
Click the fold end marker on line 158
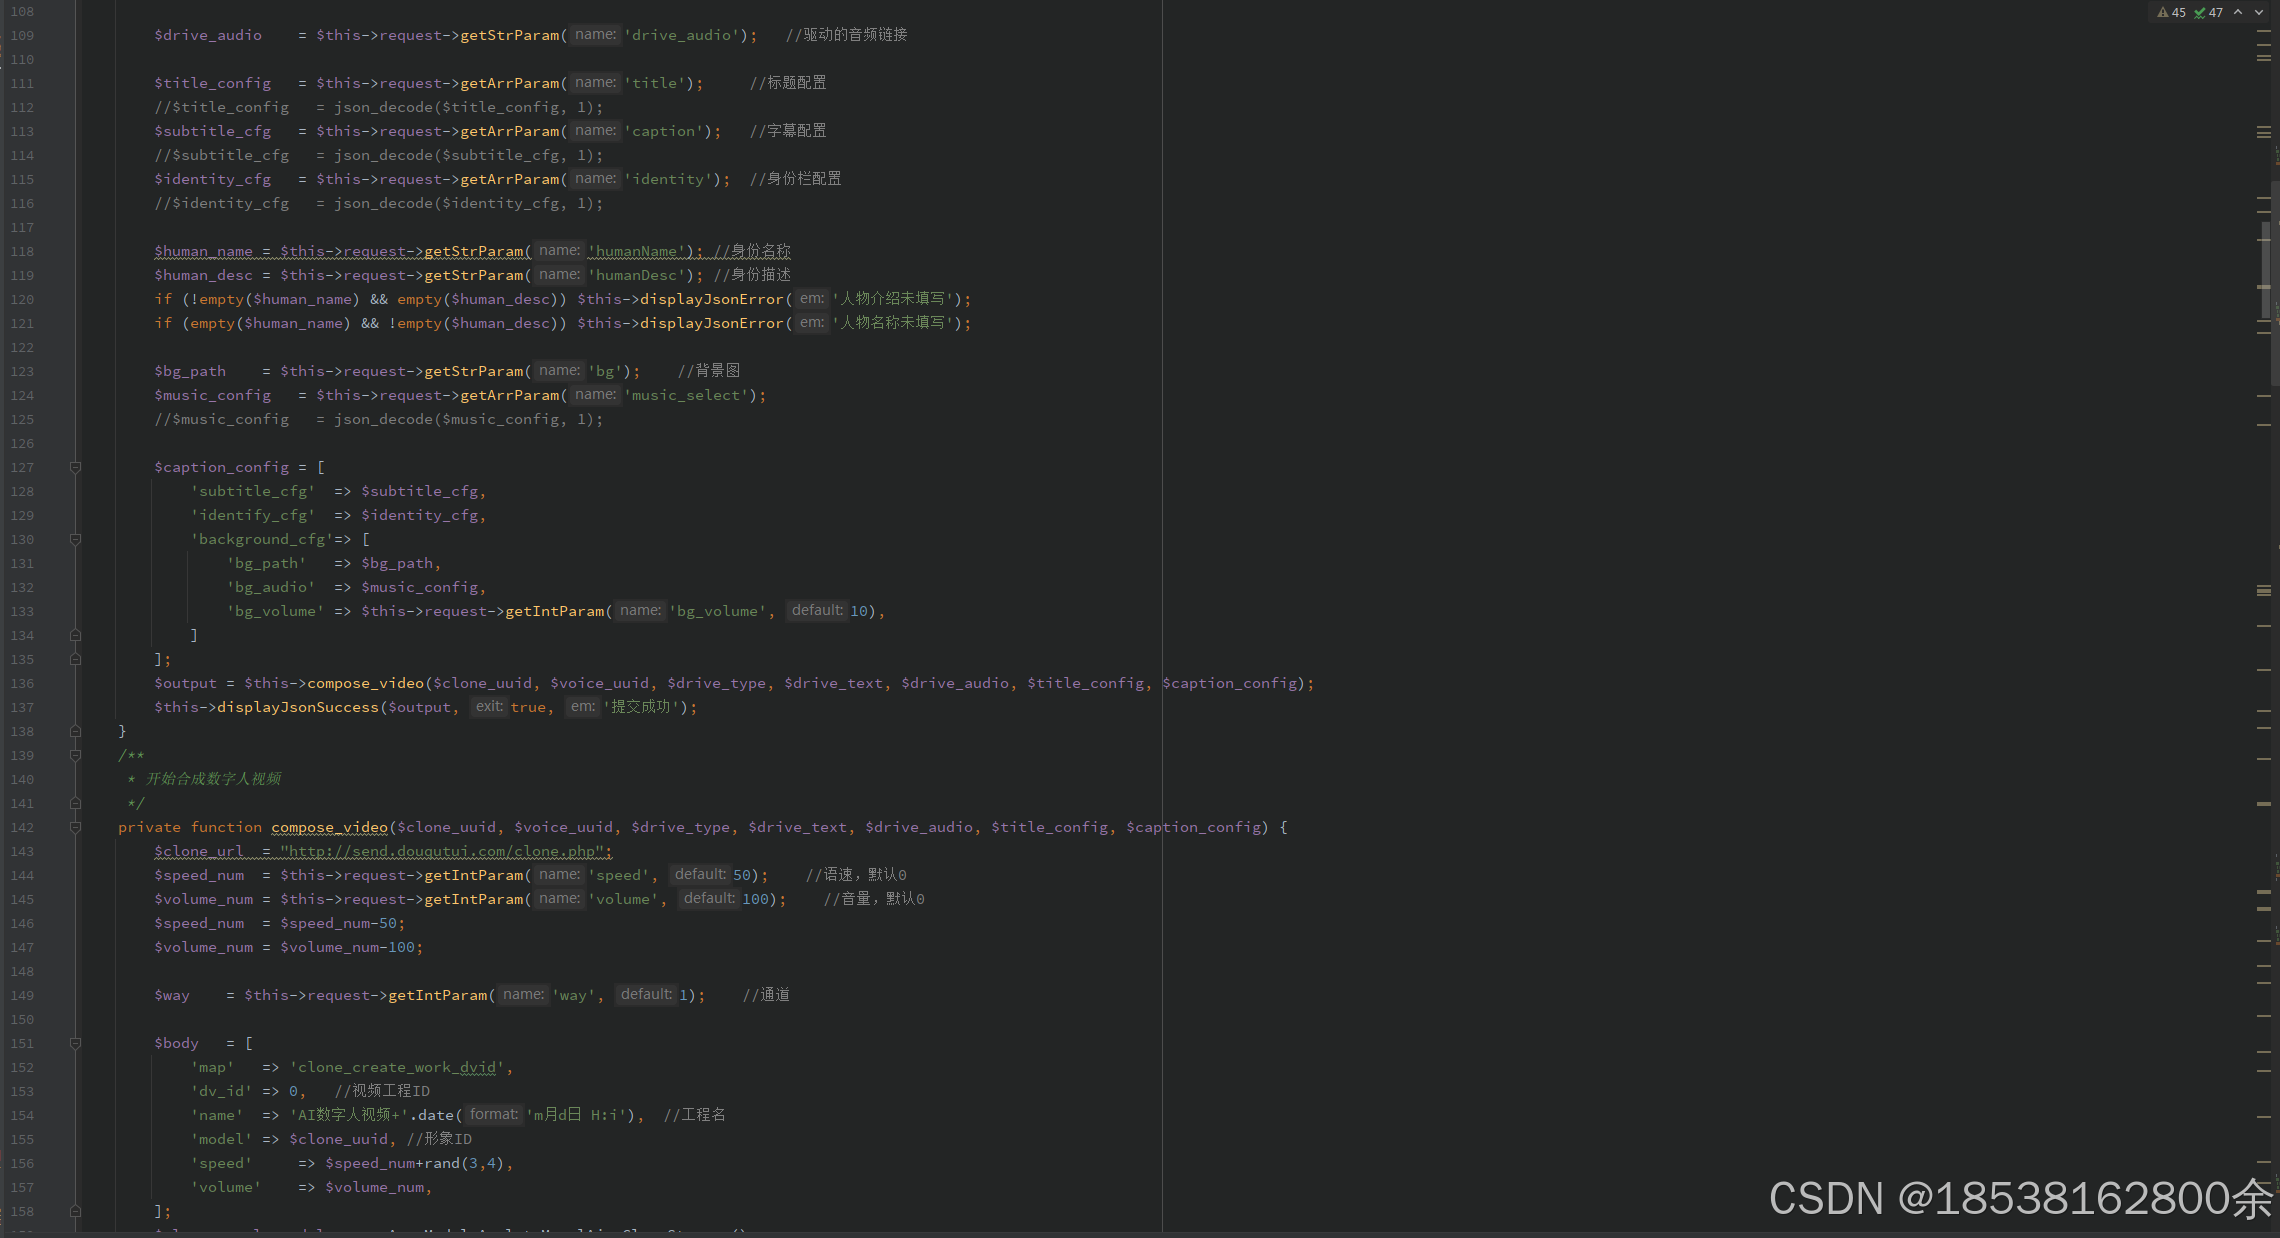(75, 1211)
